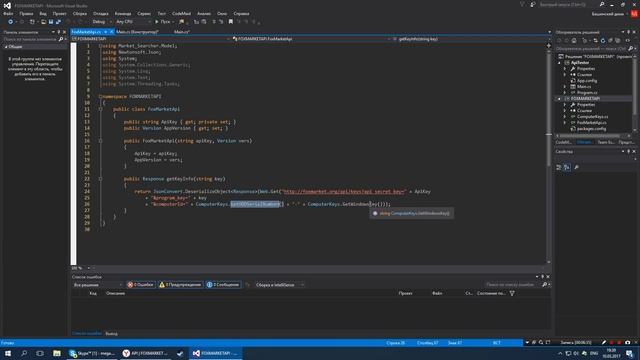Image resolution: width=640 pixels, height=360 pixels.
Task: Click the editor vertical scrollbar
Action: point(549,155)
